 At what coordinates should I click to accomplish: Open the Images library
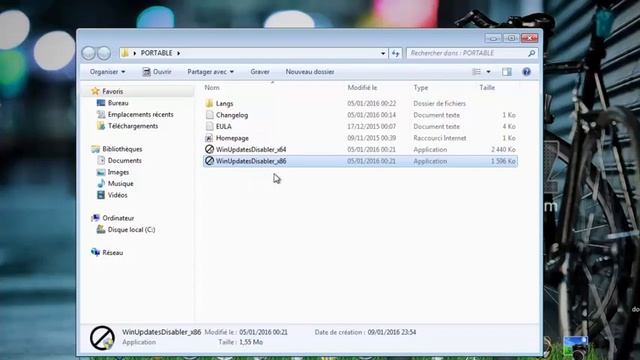pyautogui.click(x=118, y=172)
